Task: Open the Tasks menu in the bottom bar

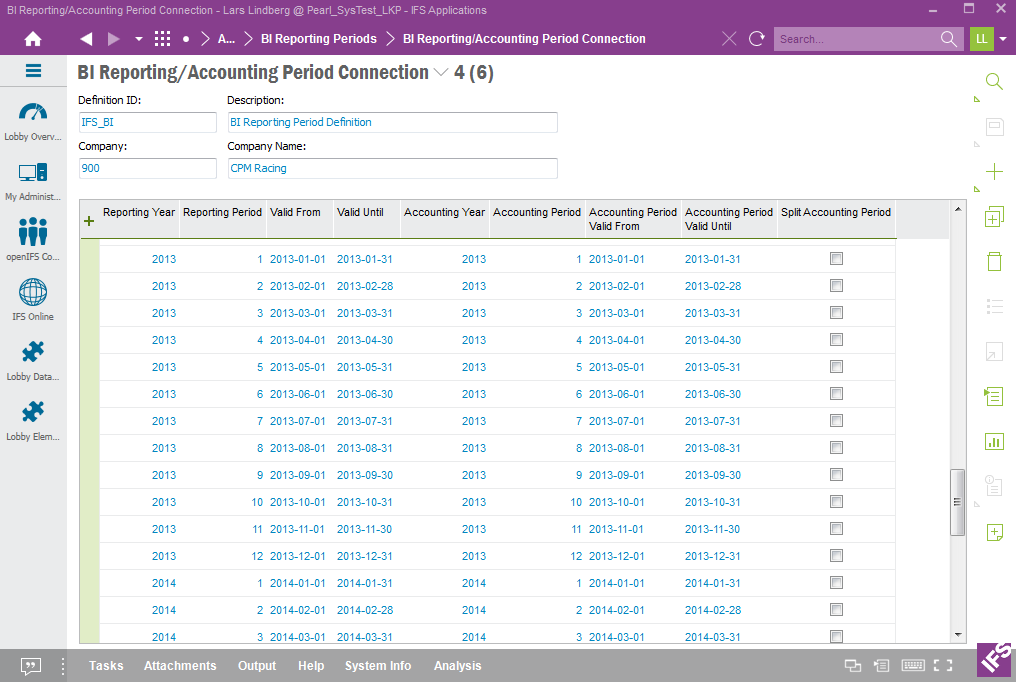Action: [106, 666]
